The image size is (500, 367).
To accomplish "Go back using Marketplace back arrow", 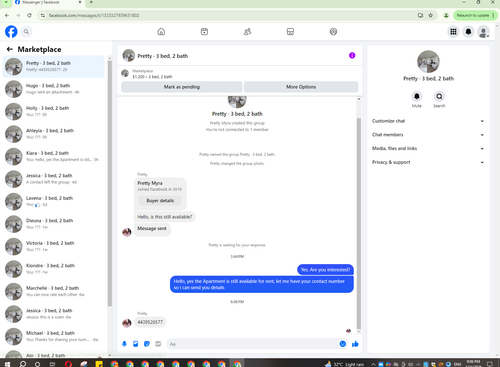I will point(10,49).
